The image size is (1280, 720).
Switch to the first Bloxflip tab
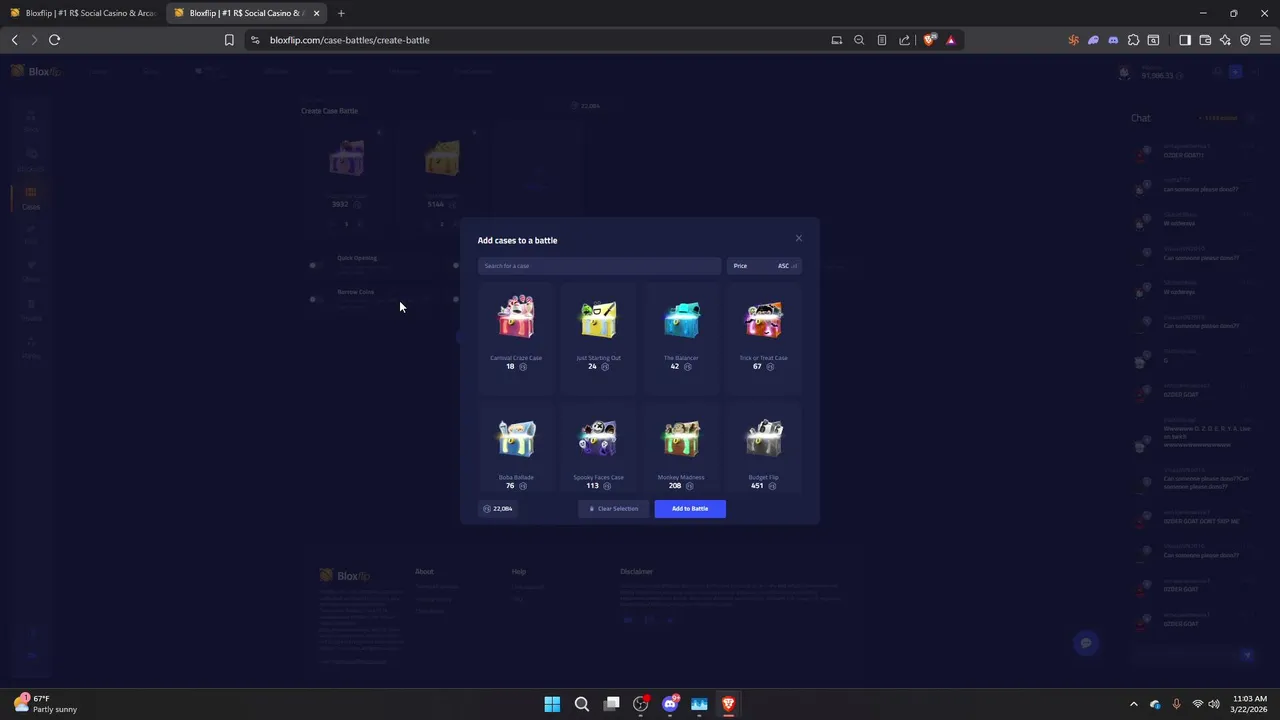(83, 13)
